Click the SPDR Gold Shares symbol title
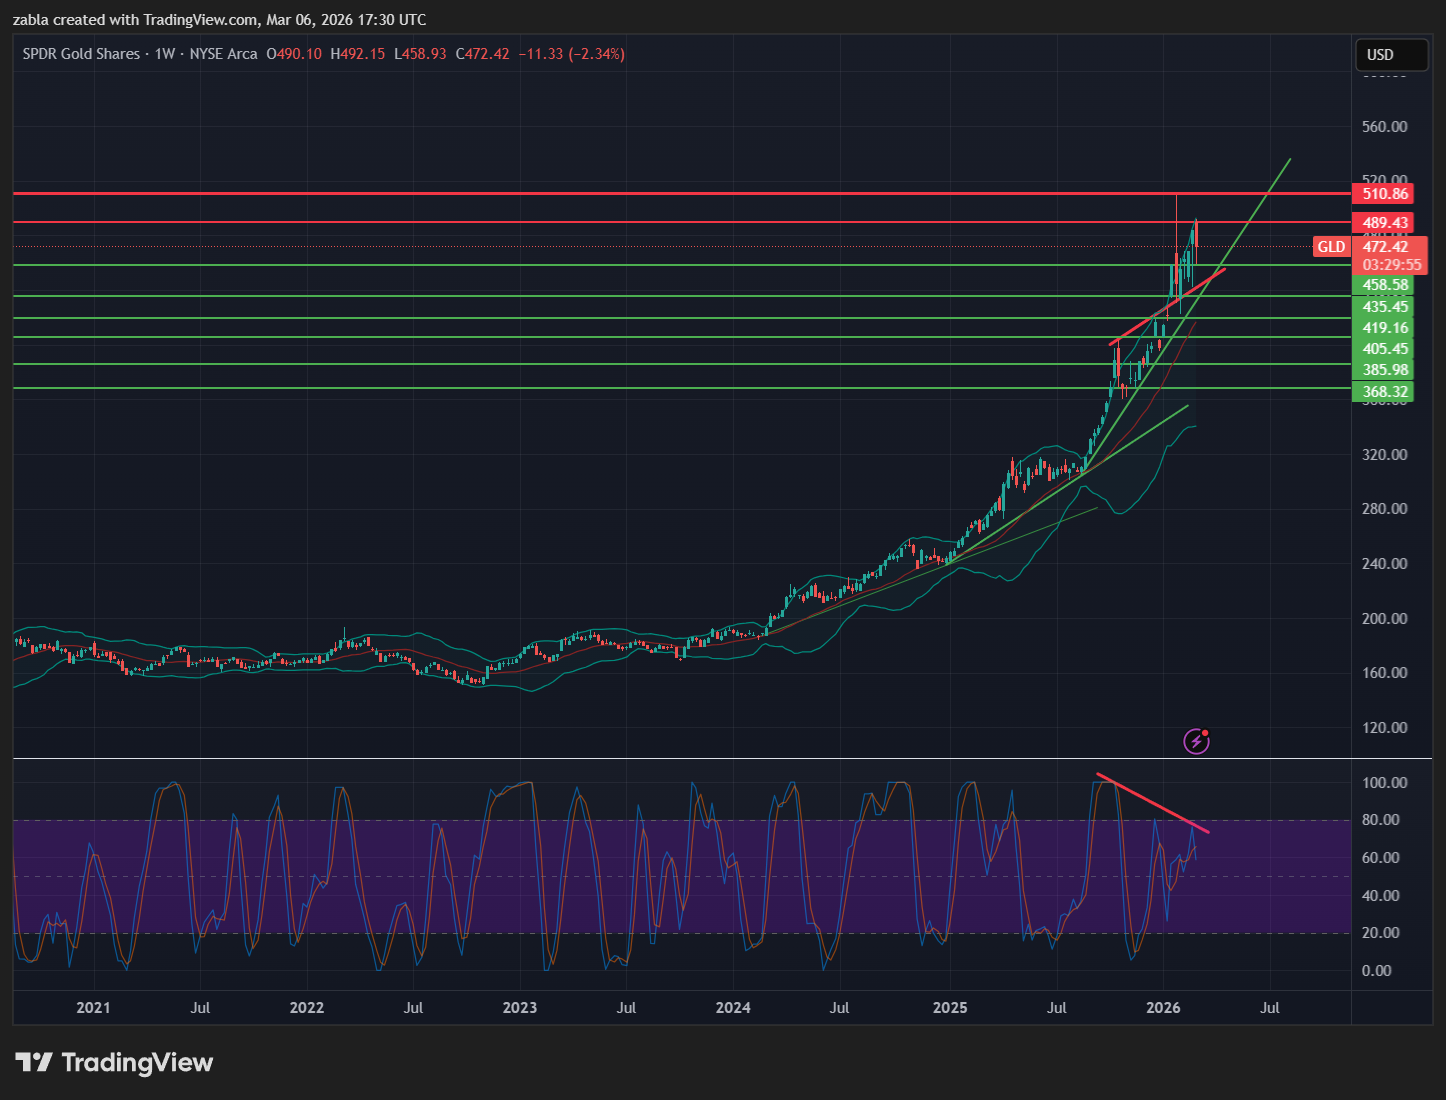 point(81,54)
